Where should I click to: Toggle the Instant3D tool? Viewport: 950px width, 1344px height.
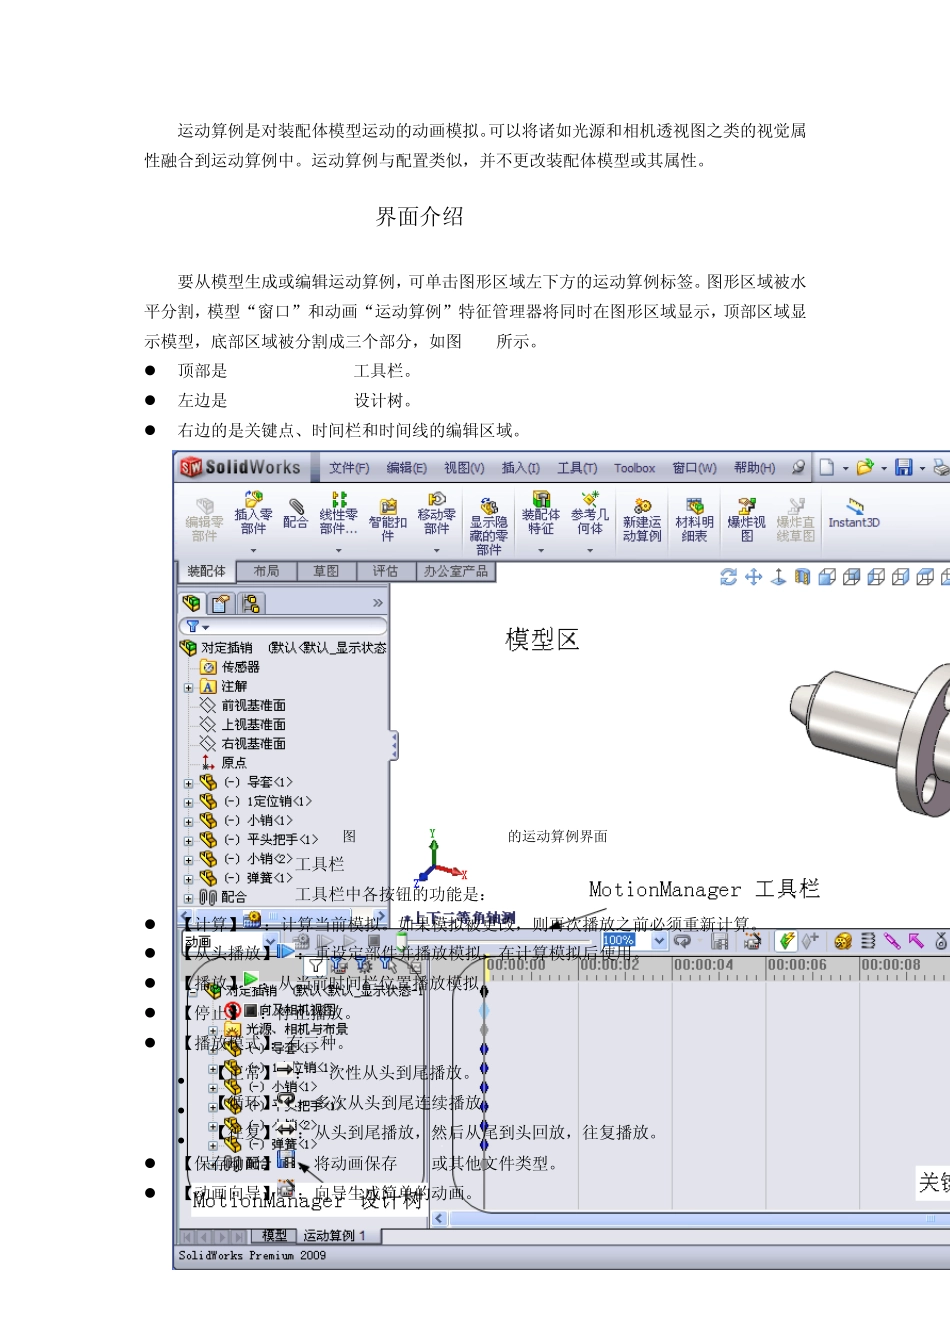[x=854, y=513]
